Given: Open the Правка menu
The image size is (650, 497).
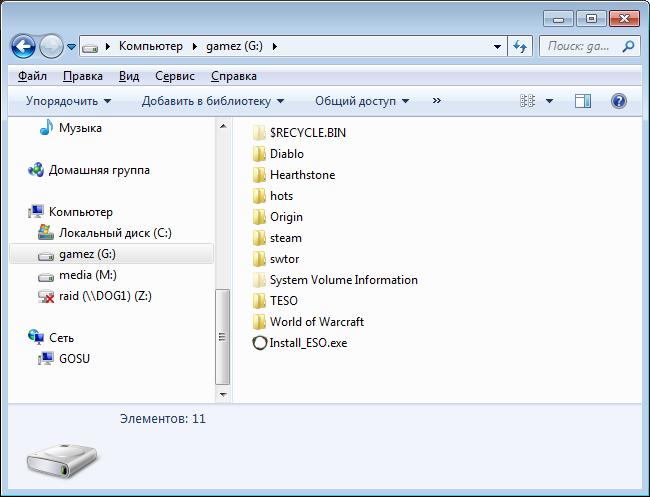Looking at the screenshot, I should [83, 76].
